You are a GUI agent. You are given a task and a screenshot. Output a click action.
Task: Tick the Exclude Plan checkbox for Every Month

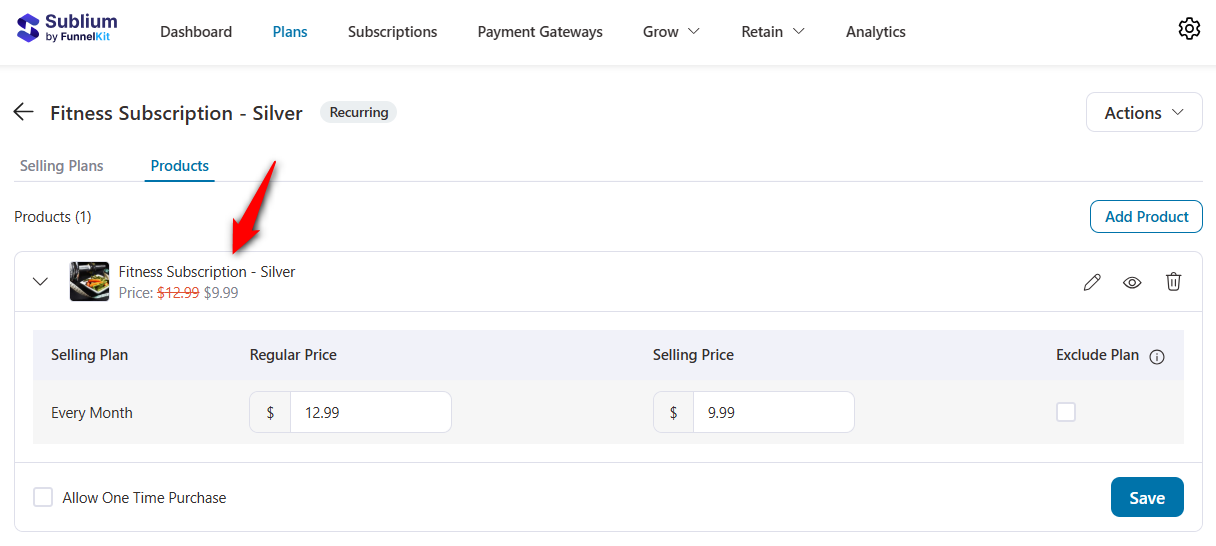(x=1066, y=412)
